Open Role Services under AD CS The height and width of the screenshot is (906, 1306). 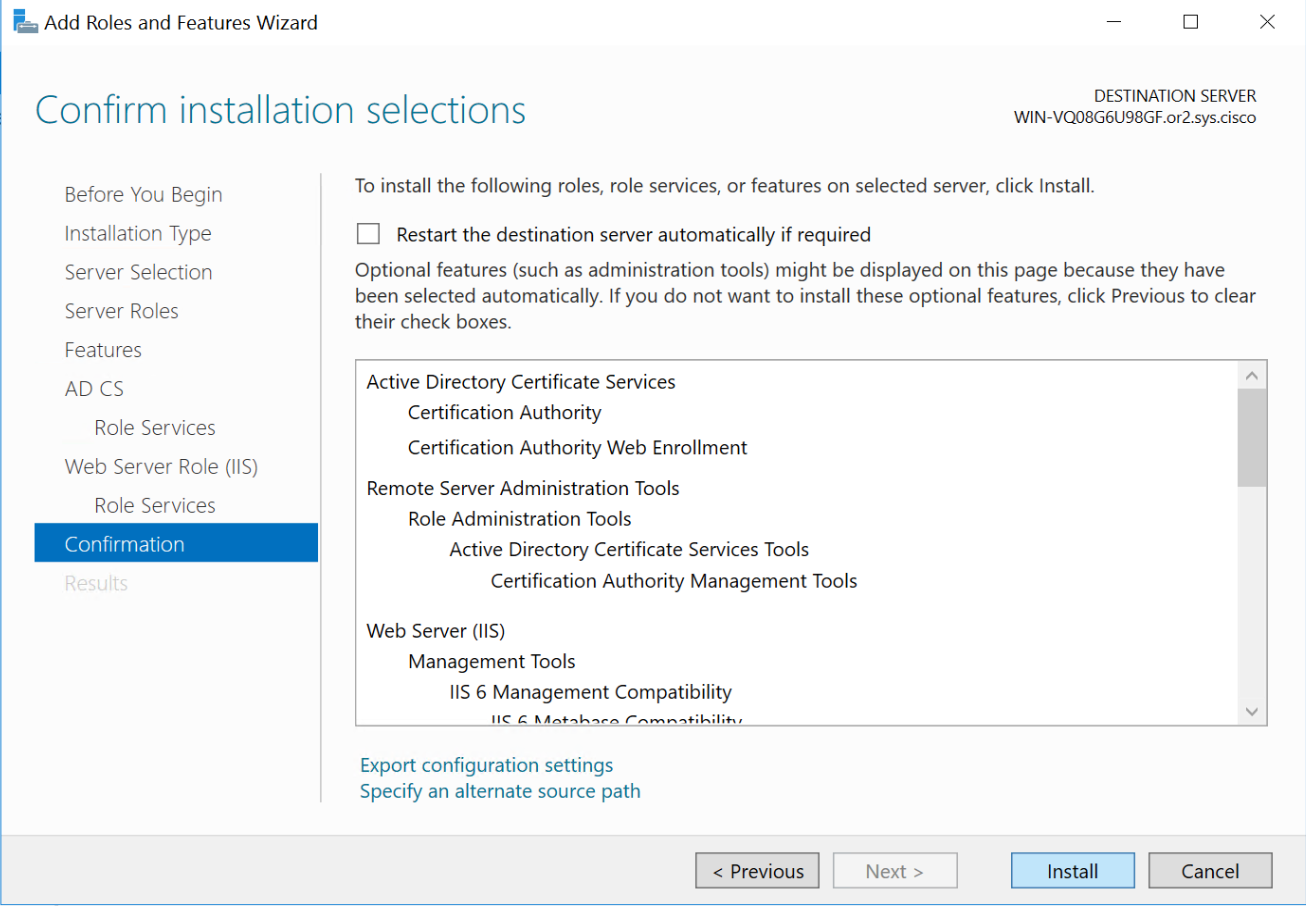[x=155, y=428]
